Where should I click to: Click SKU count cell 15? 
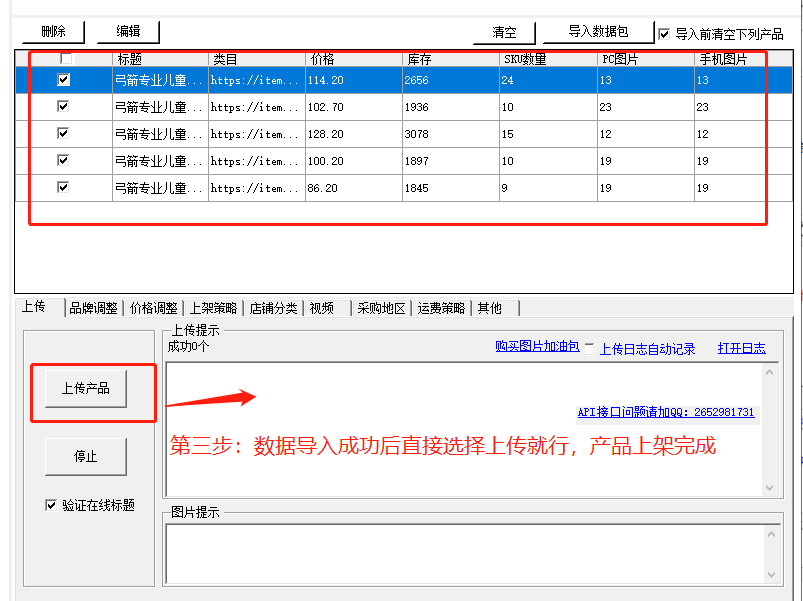pos(548,134)
